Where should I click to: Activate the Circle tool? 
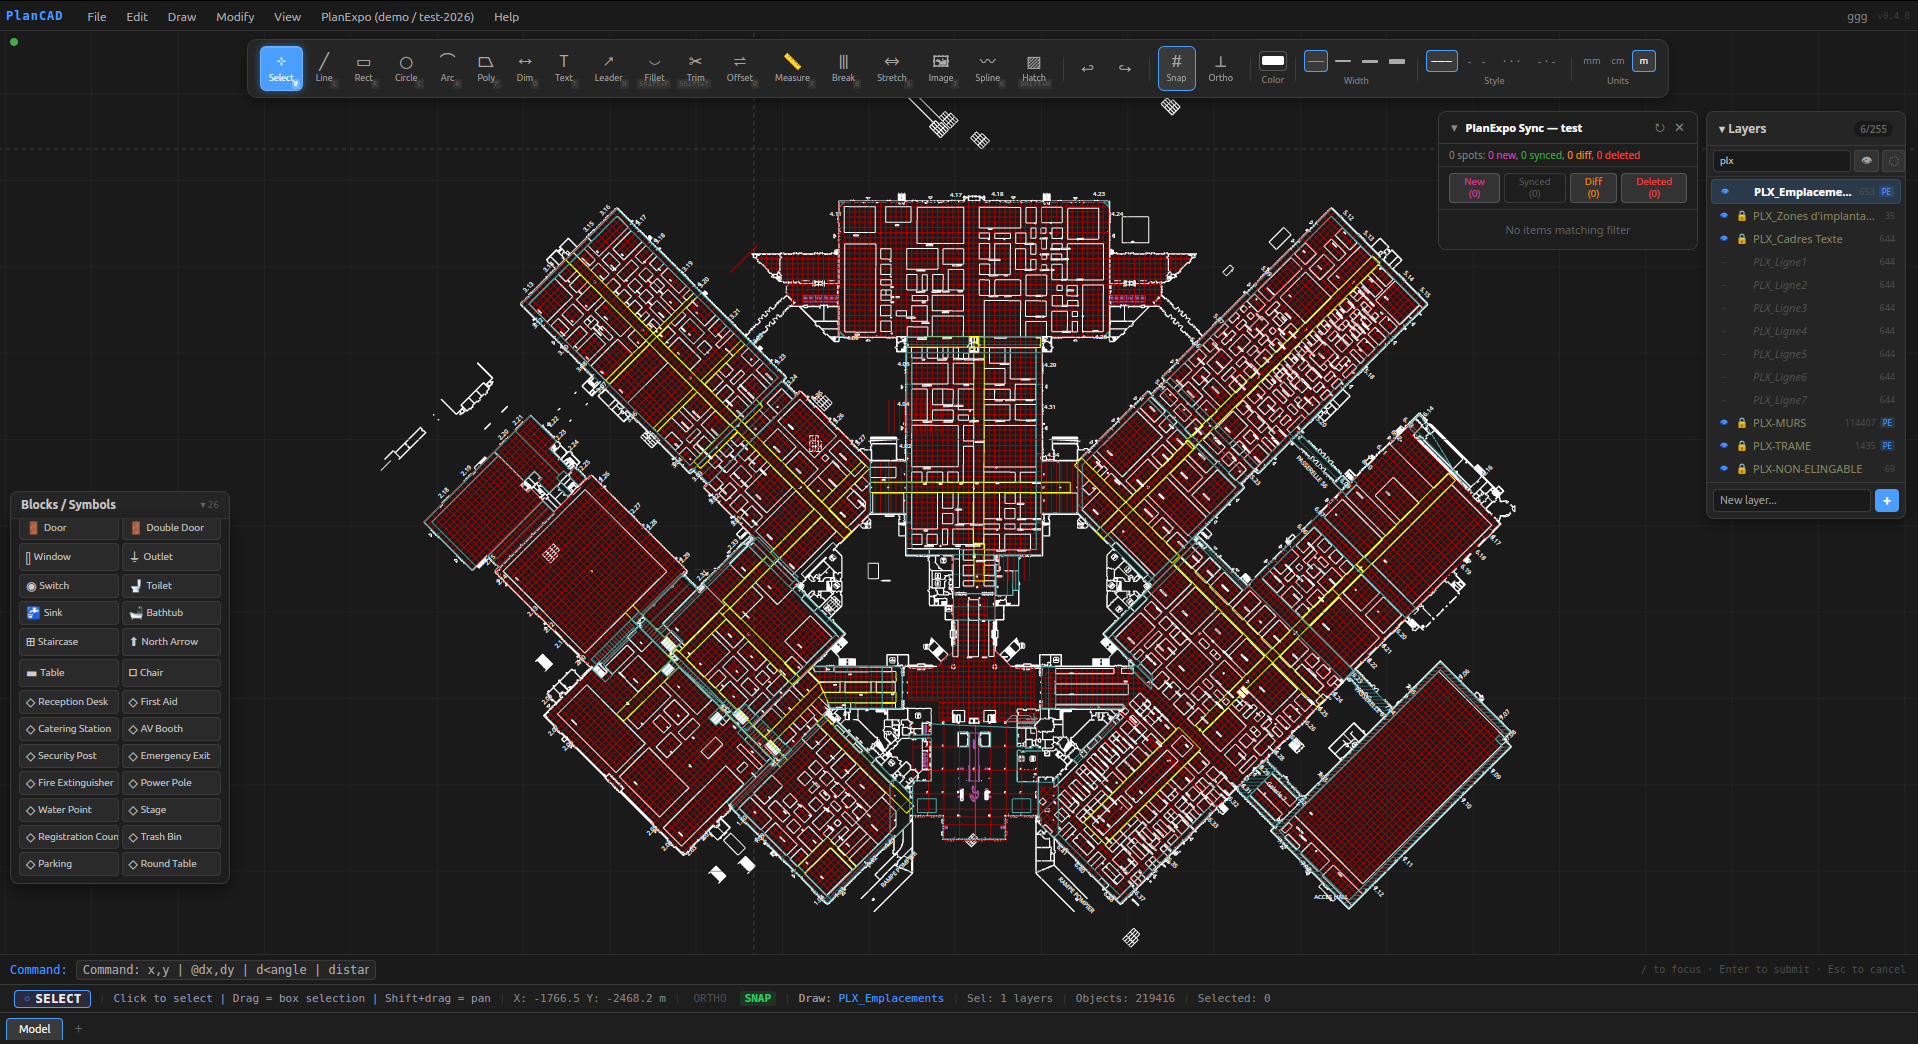(405, 67)
